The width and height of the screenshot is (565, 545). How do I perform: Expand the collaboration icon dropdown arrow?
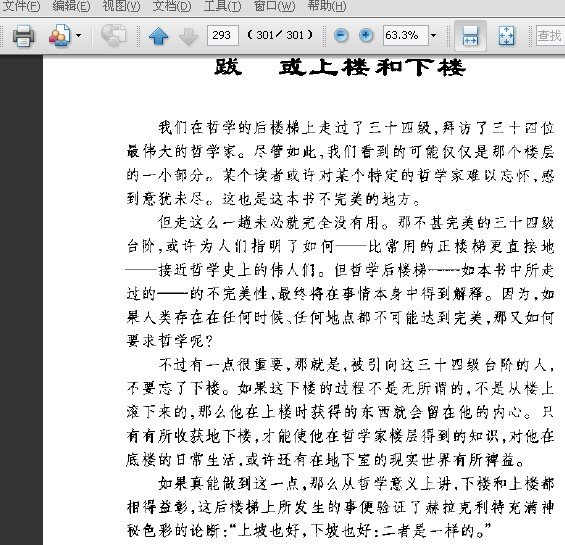[x=79, y=35]
